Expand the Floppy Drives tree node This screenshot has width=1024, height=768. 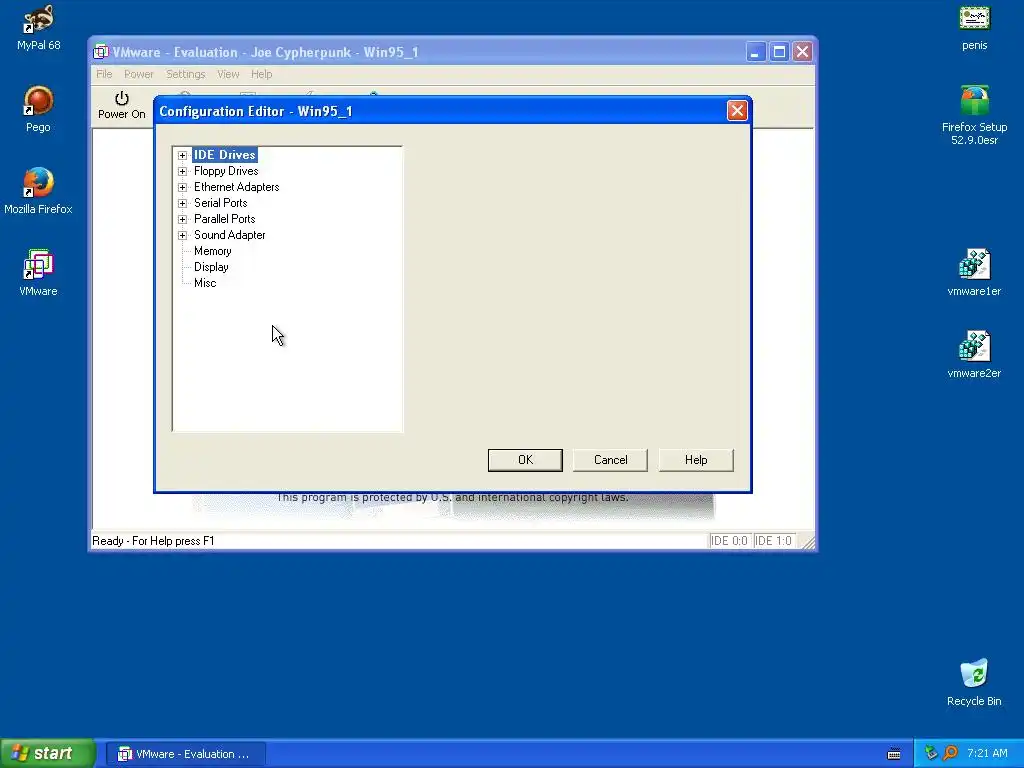tap(182, 171)
